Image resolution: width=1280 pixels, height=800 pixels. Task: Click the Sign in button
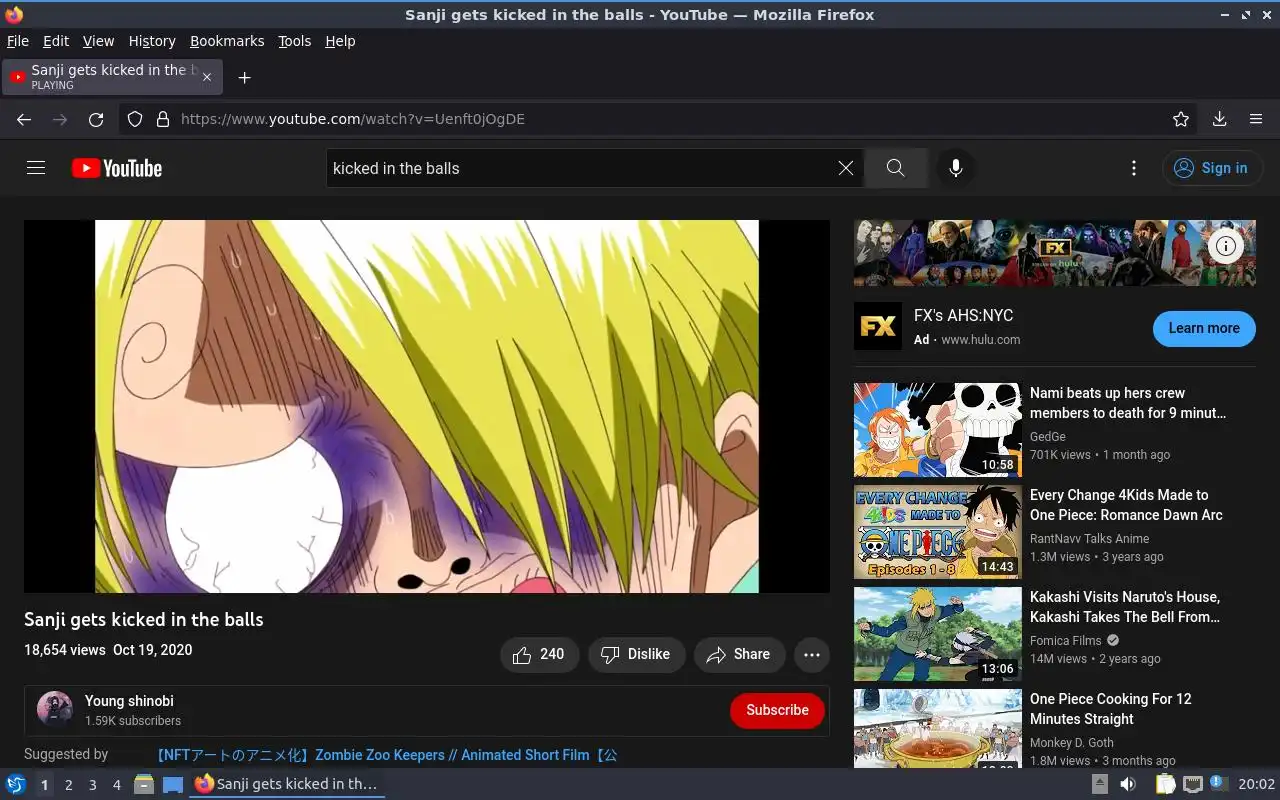(x=1212, y=168)
